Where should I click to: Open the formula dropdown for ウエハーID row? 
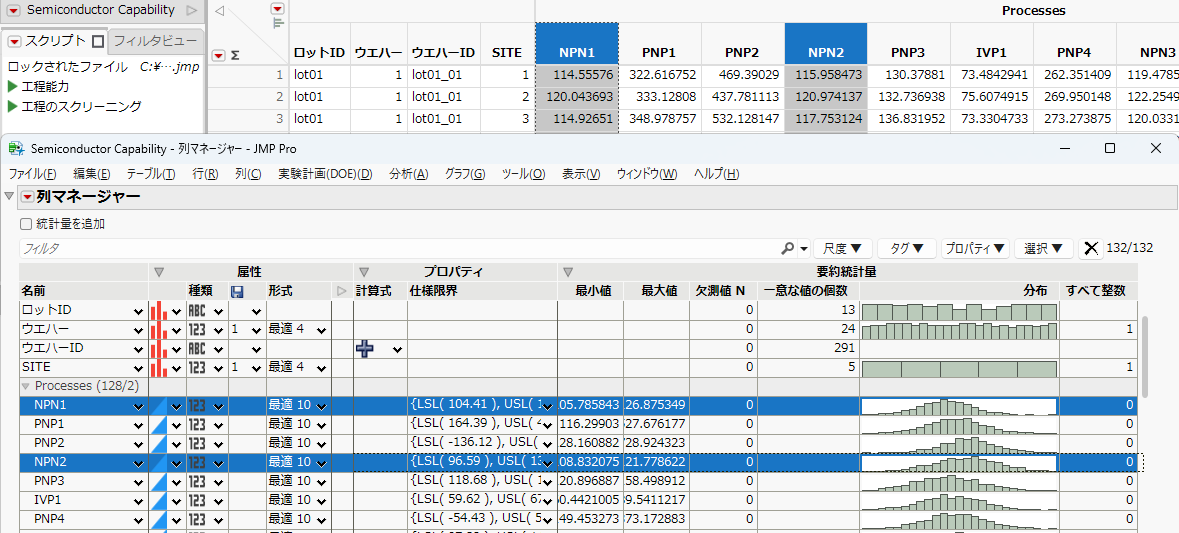pos(397,350)
